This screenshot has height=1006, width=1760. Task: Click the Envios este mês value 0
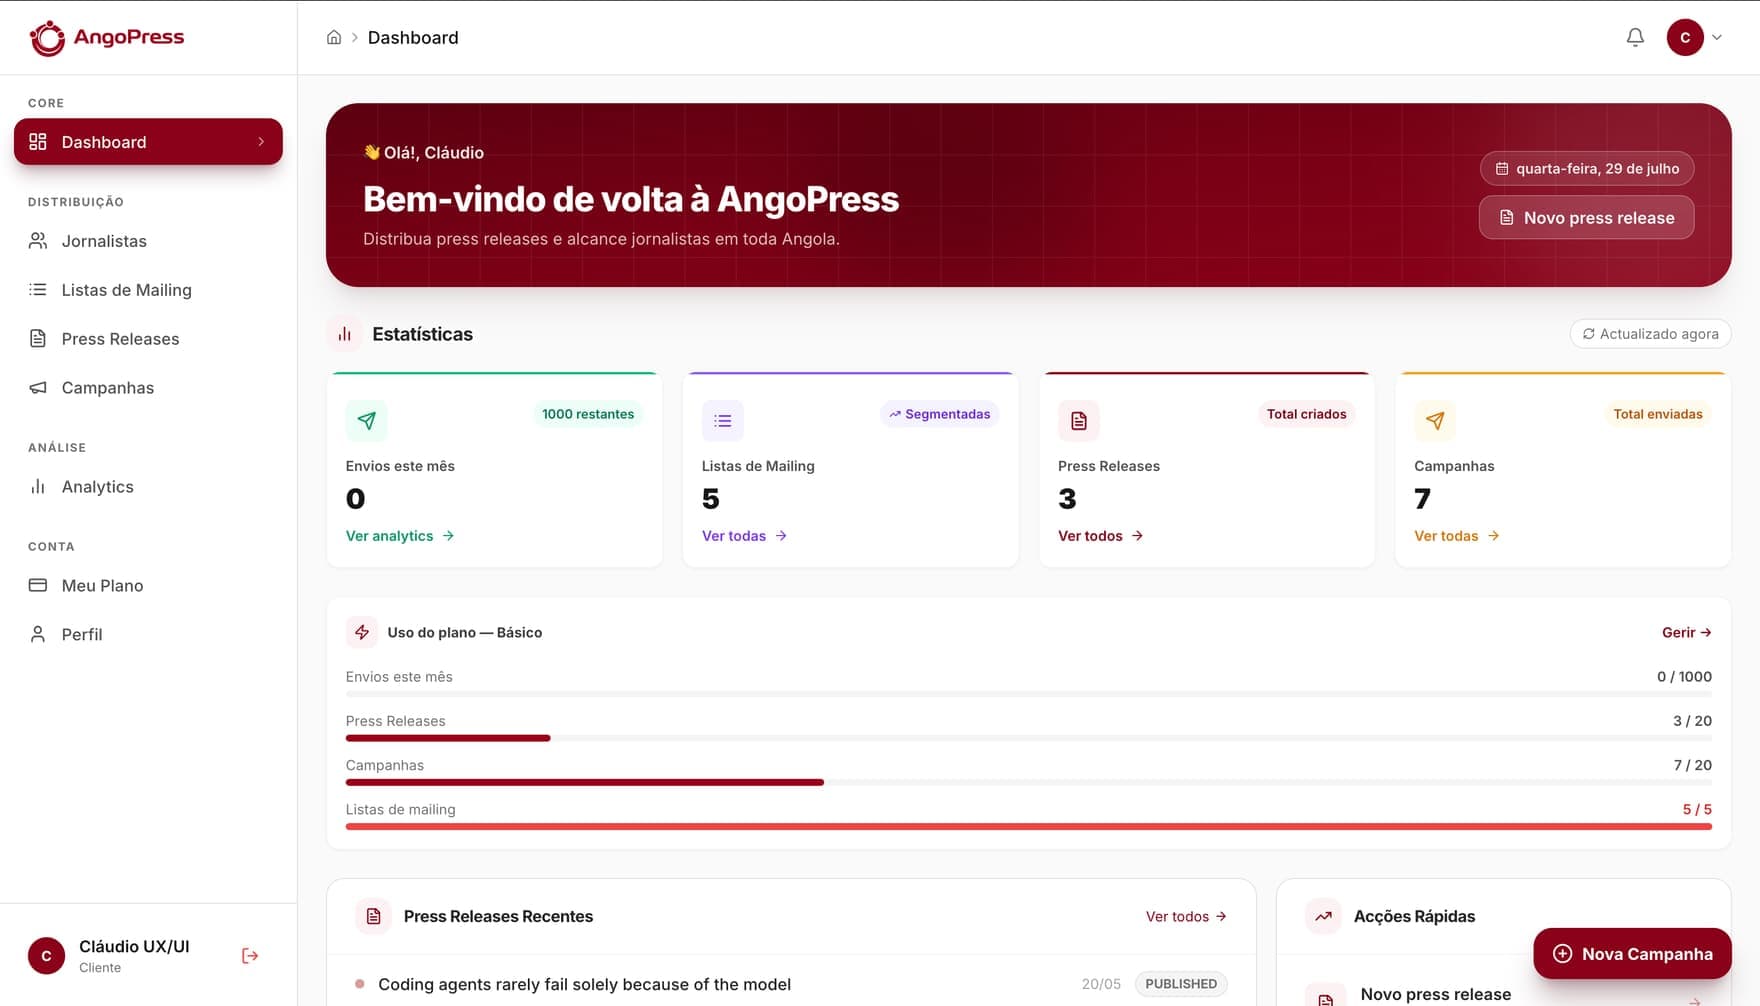(x=355, y=498)
